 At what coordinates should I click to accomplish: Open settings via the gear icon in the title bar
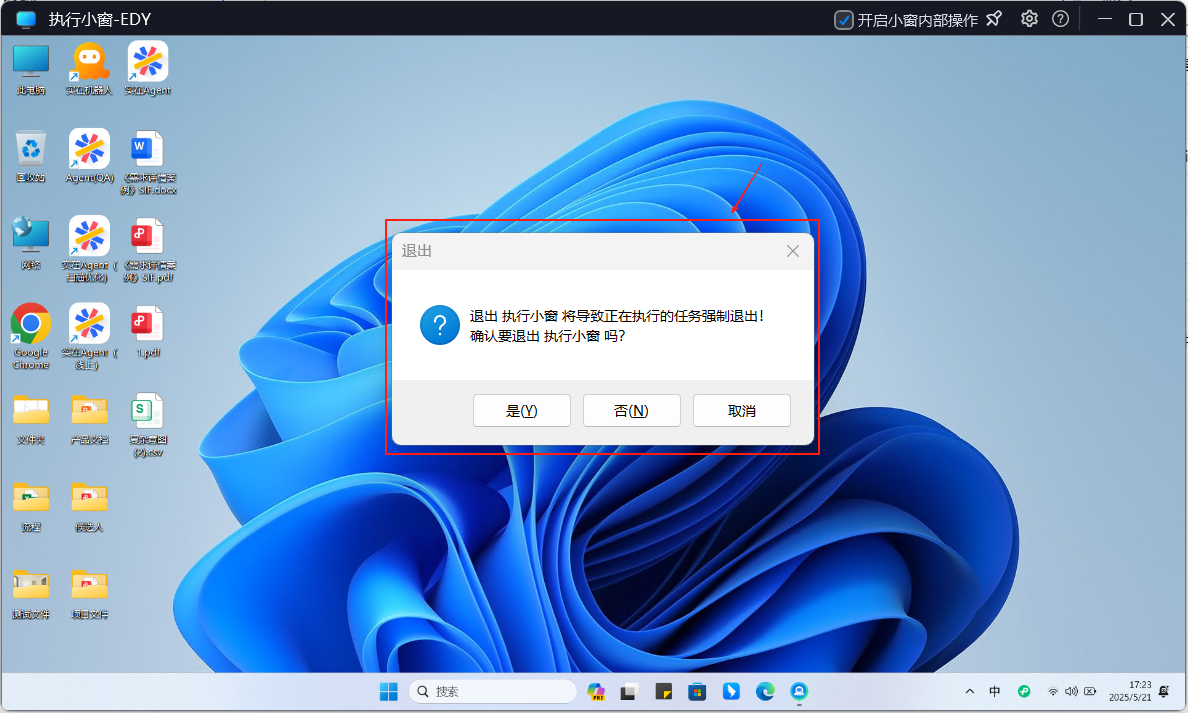pyautogui.click(x=1029, y=19)
